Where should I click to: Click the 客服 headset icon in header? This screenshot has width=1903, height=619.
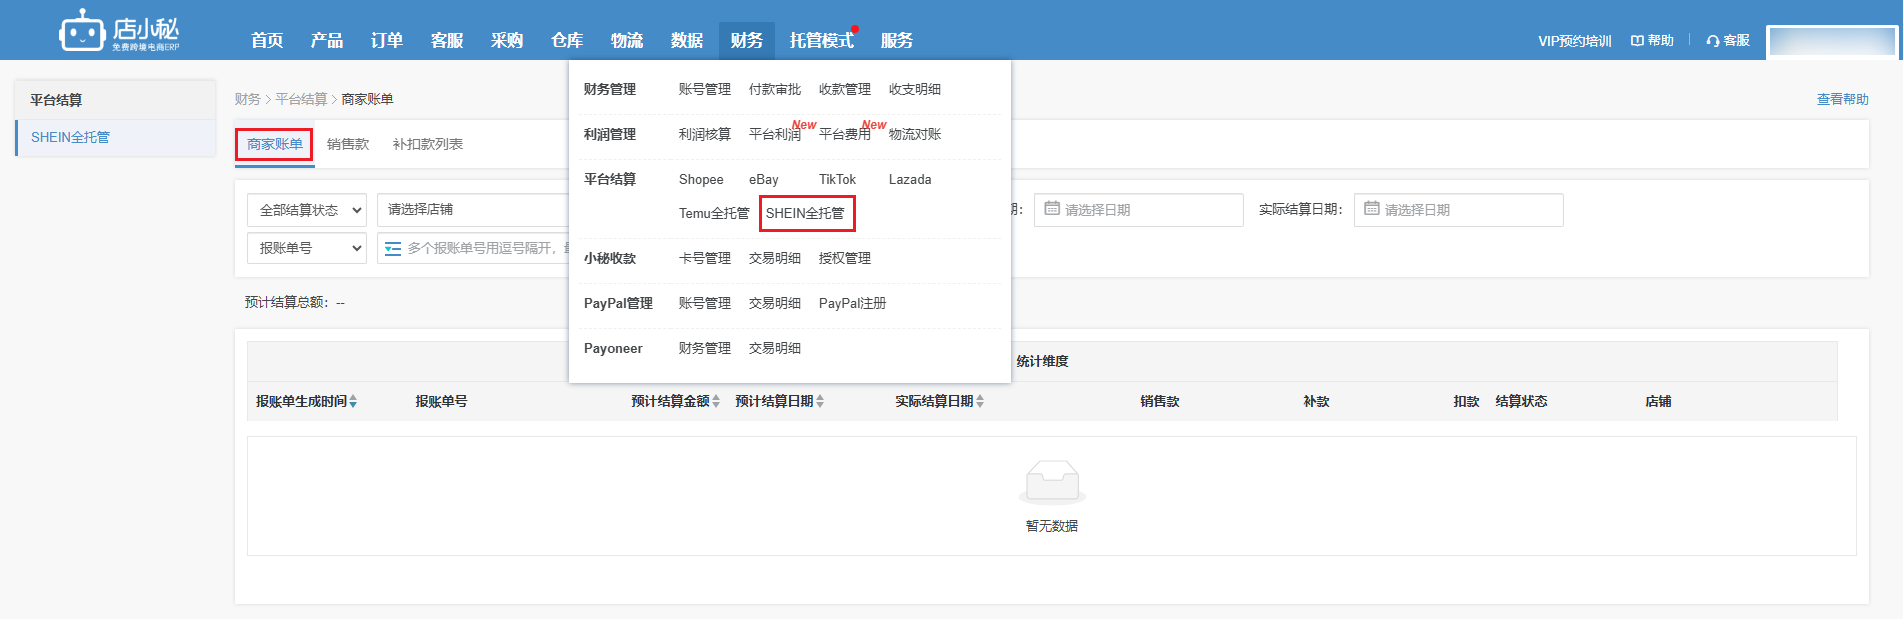pos(1713,41)
